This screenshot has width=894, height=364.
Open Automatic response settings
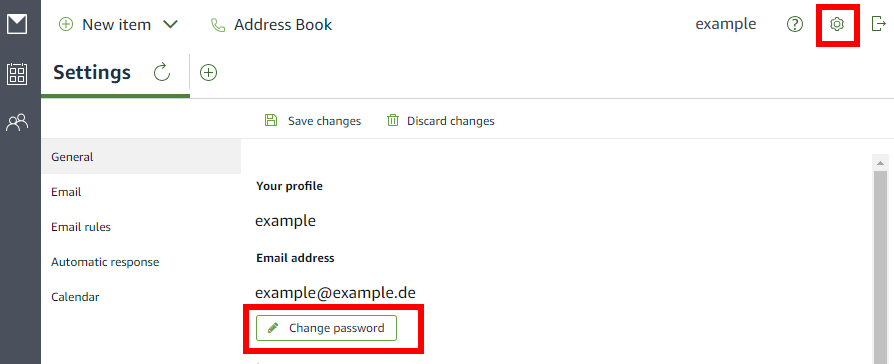(141, 262)
